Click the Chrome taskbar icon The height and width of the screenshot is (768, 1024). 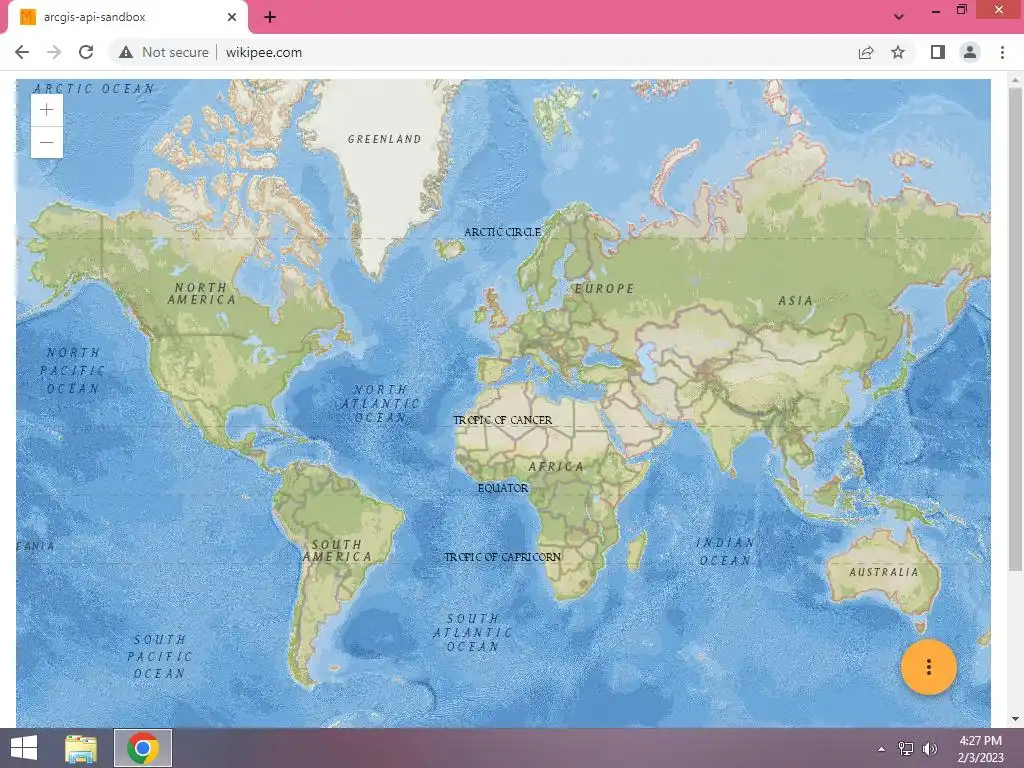[143, 748]
